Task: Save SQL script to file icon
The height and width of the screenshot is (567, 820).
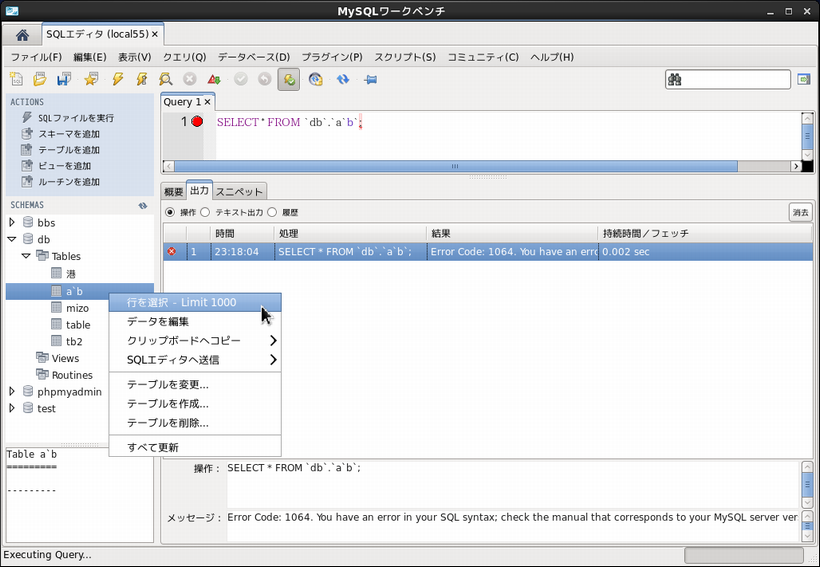Action: pos(64,80)
